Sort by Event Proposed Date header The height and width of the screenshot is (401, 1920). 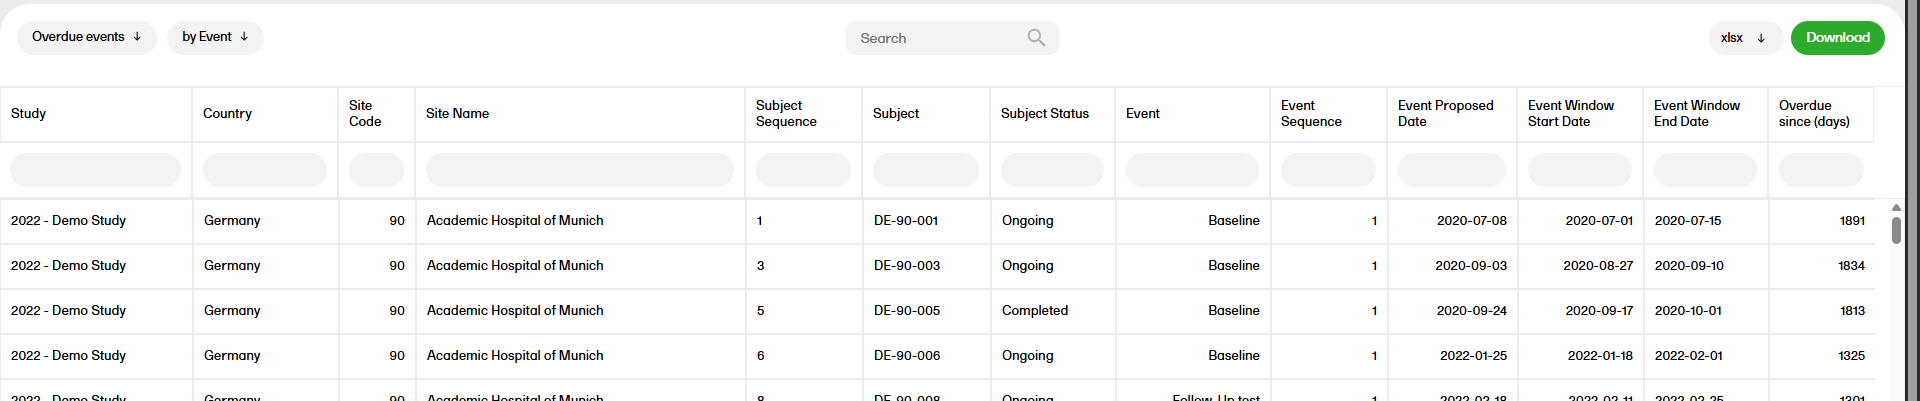(x=1445, y=113)
